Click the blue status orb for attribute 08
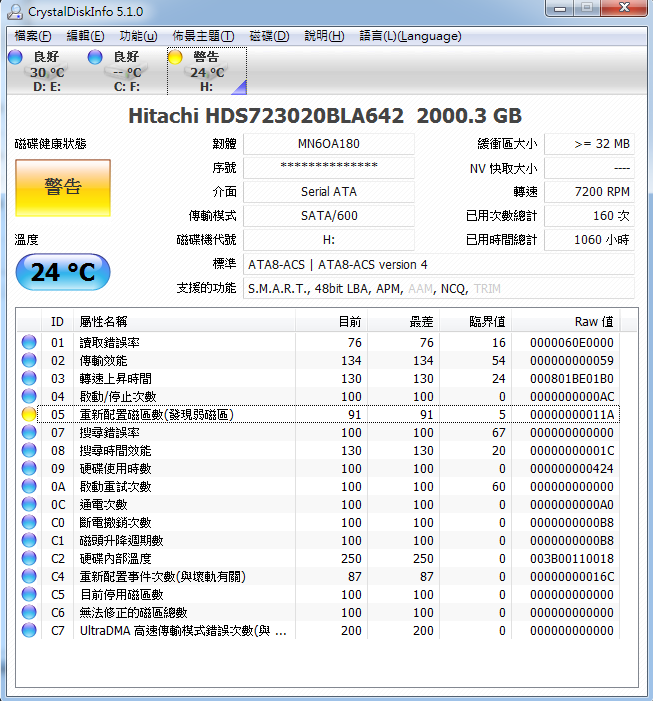Screen dimensions: 653x701 pos(29,450)
